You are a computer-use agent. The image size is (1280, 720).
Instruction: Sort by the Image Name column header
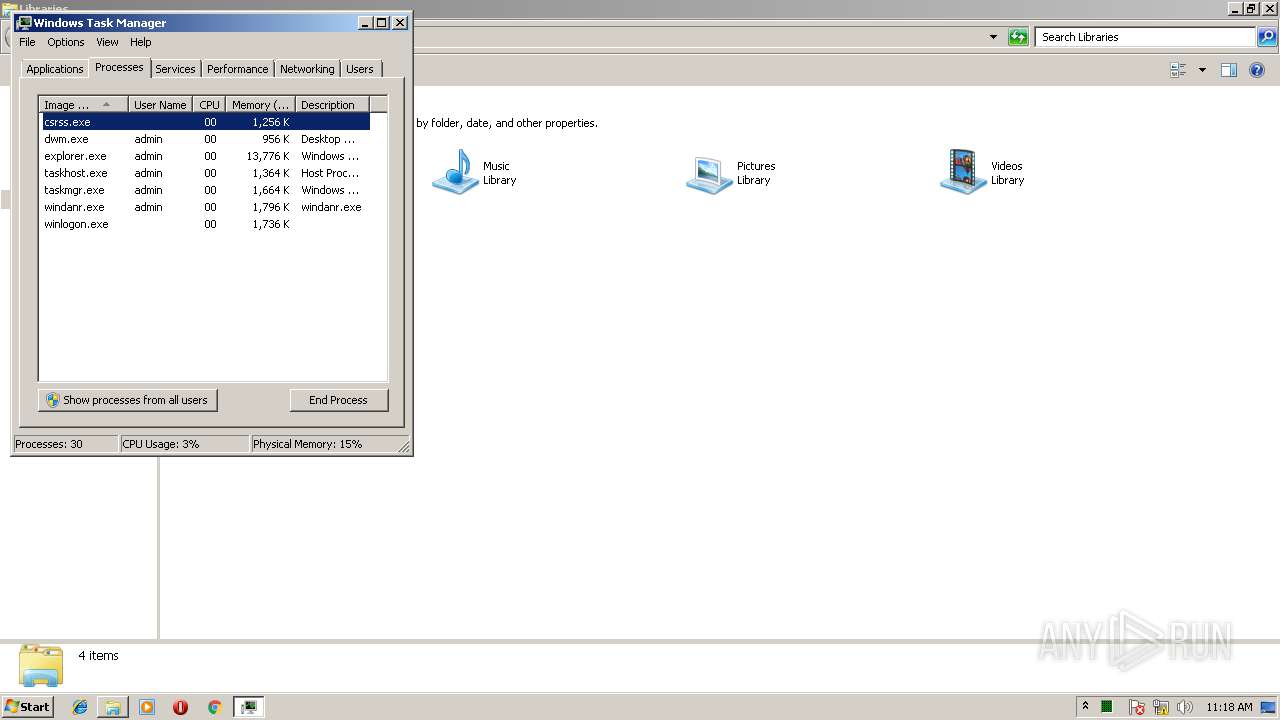84,104
